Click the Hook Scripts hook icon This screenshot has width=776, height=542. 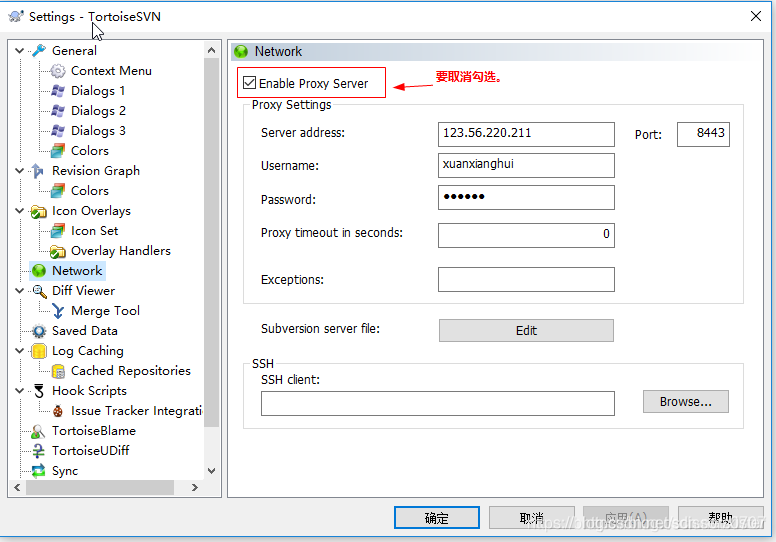39,391
